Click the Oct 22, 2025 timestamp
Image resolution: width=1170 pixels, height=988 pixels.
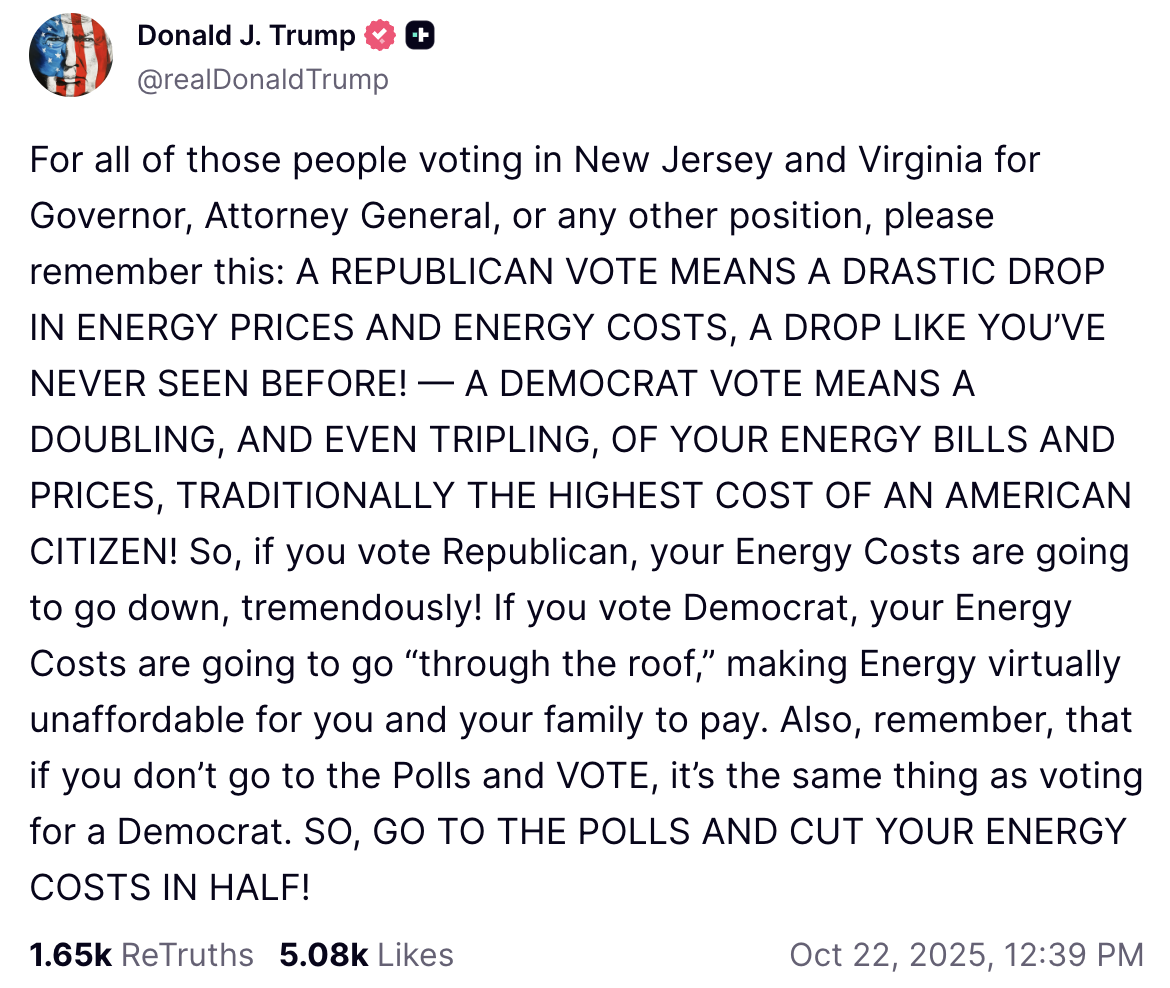pos(966,954)
